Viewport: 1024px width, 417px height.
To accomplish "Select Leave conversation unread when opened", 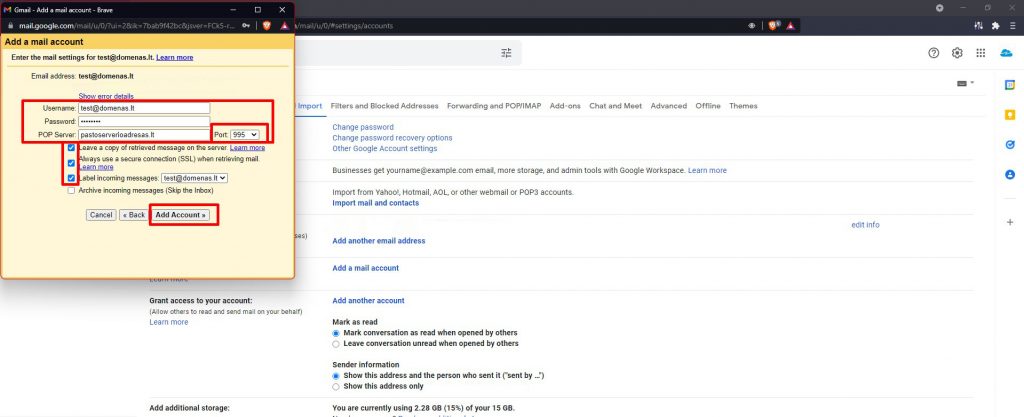I will [x=336, y=343].
